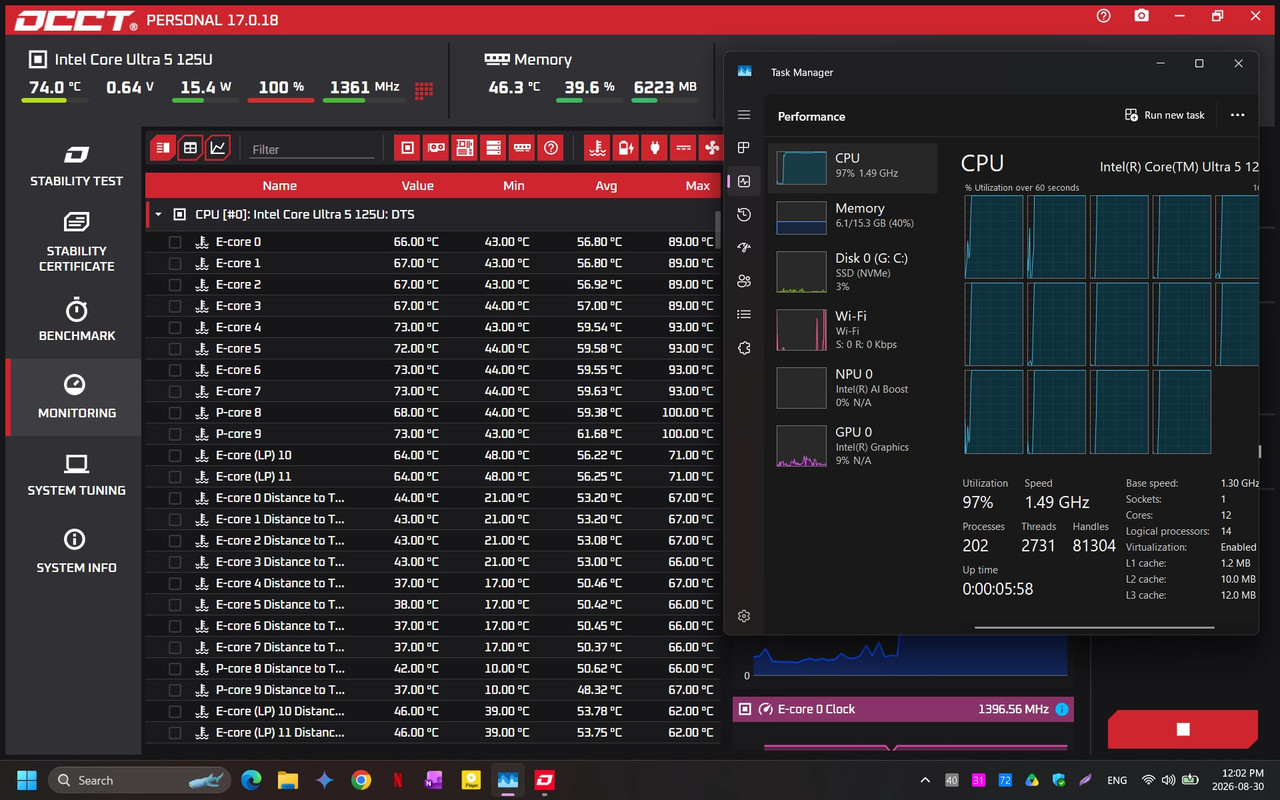Click the taskbar Search box
The width and height of the screenshot is (1280, 800).
137,780
